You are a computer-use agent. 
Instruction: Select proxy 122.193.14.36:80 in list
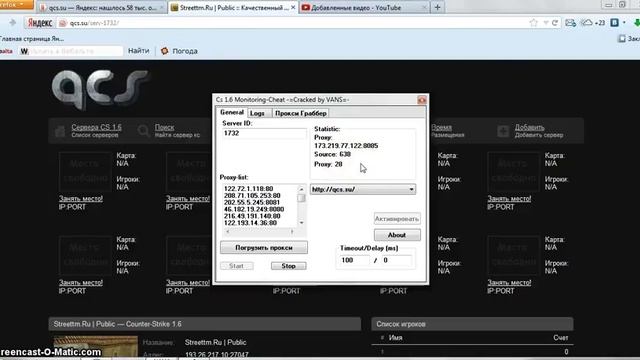pos(250,223)
